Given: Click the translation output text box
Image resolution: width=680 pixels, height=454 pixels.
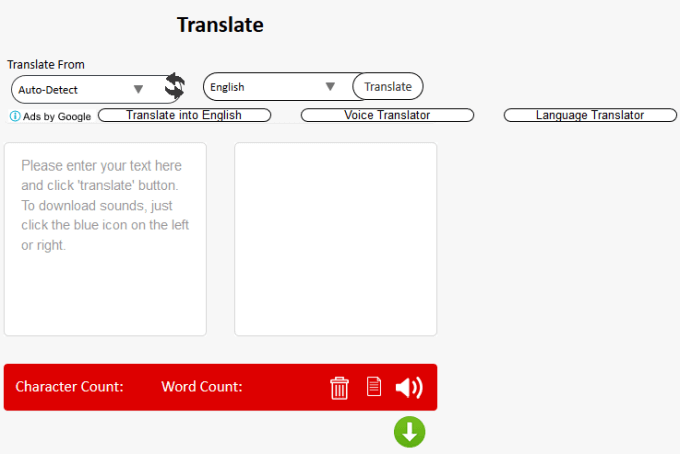Looking at the screenshot, I should tap(336, 239).
